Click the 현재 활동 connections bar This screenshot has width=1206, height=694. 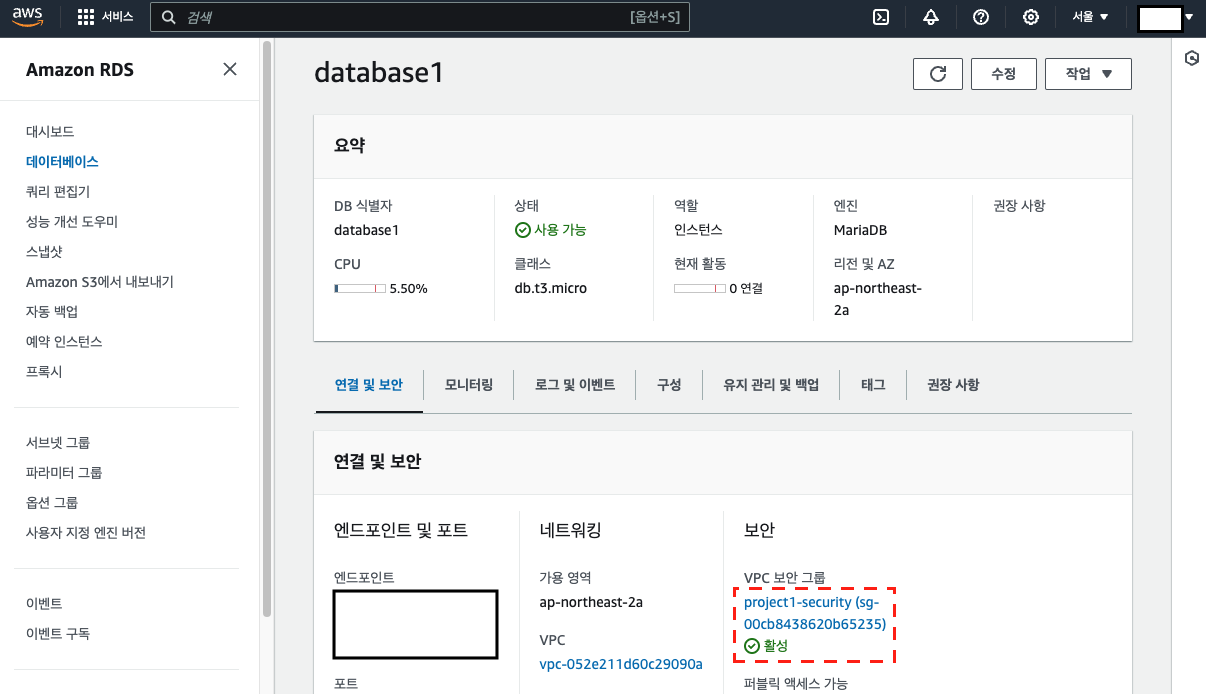[700, 288]
